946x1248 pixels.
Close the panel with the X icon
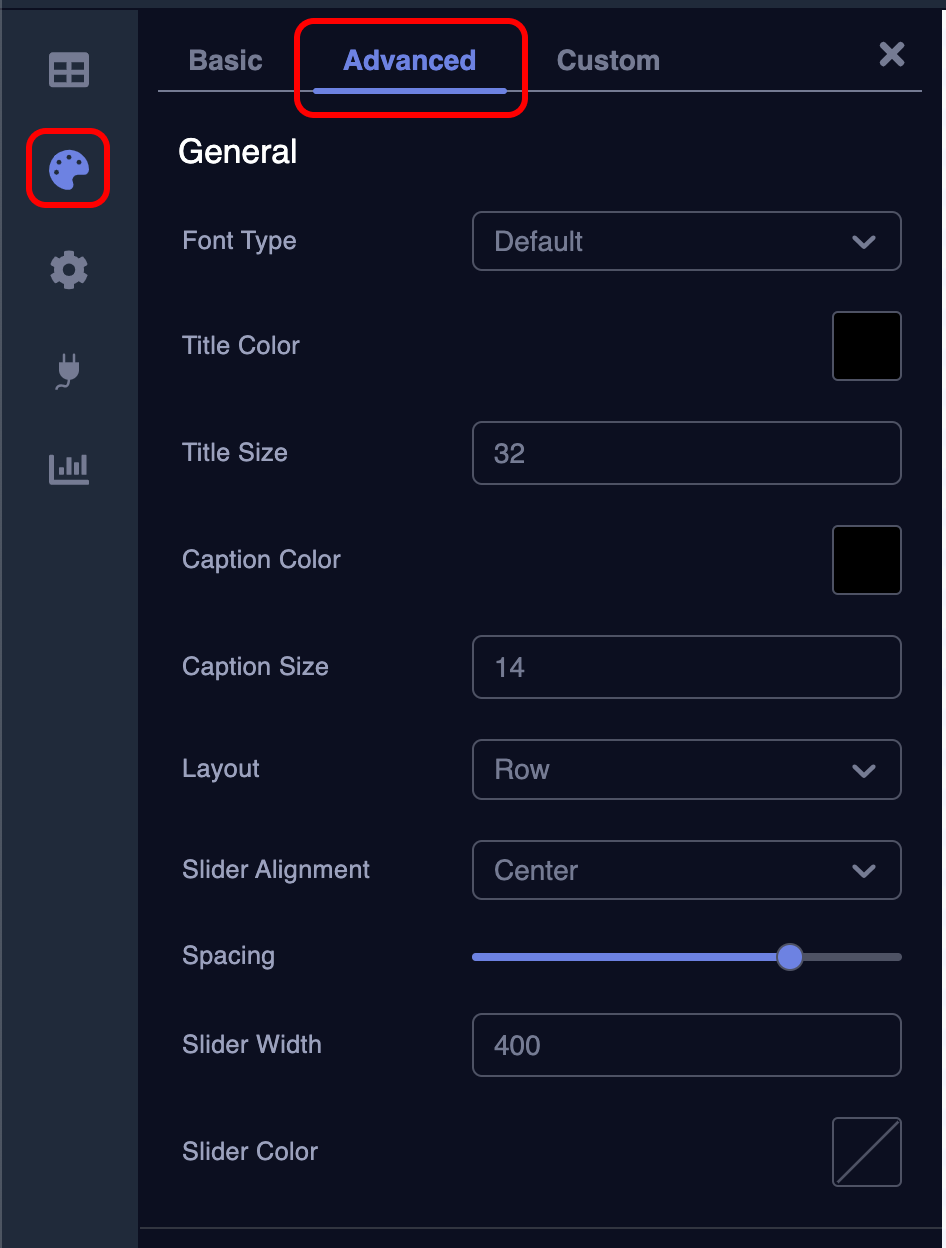(x=891, y=55)
